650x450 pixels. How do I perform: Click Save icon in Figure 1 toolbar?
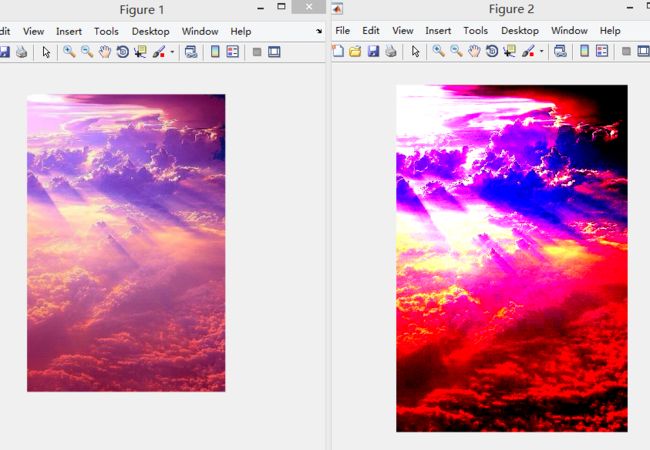pos(5,52)
